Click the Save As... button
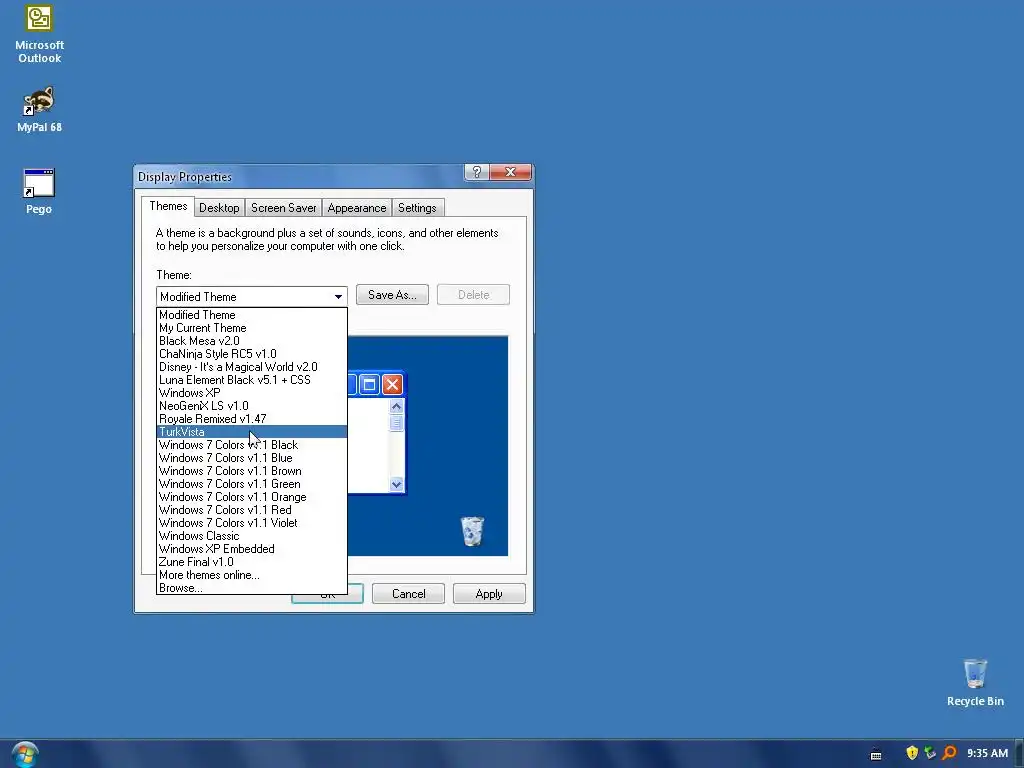This screenshot has height=768, width=1024. point(392,295)
